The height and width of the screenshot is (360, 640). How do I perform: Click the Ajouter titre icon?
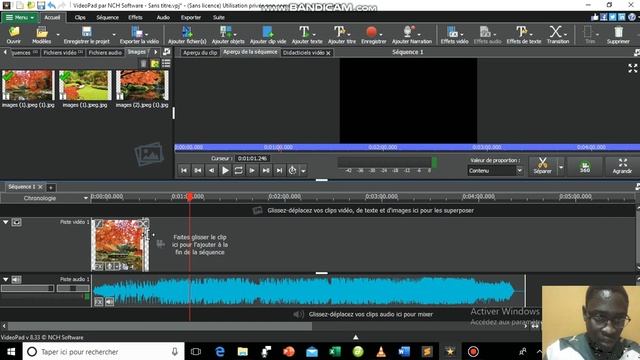[x=341, y=35]
